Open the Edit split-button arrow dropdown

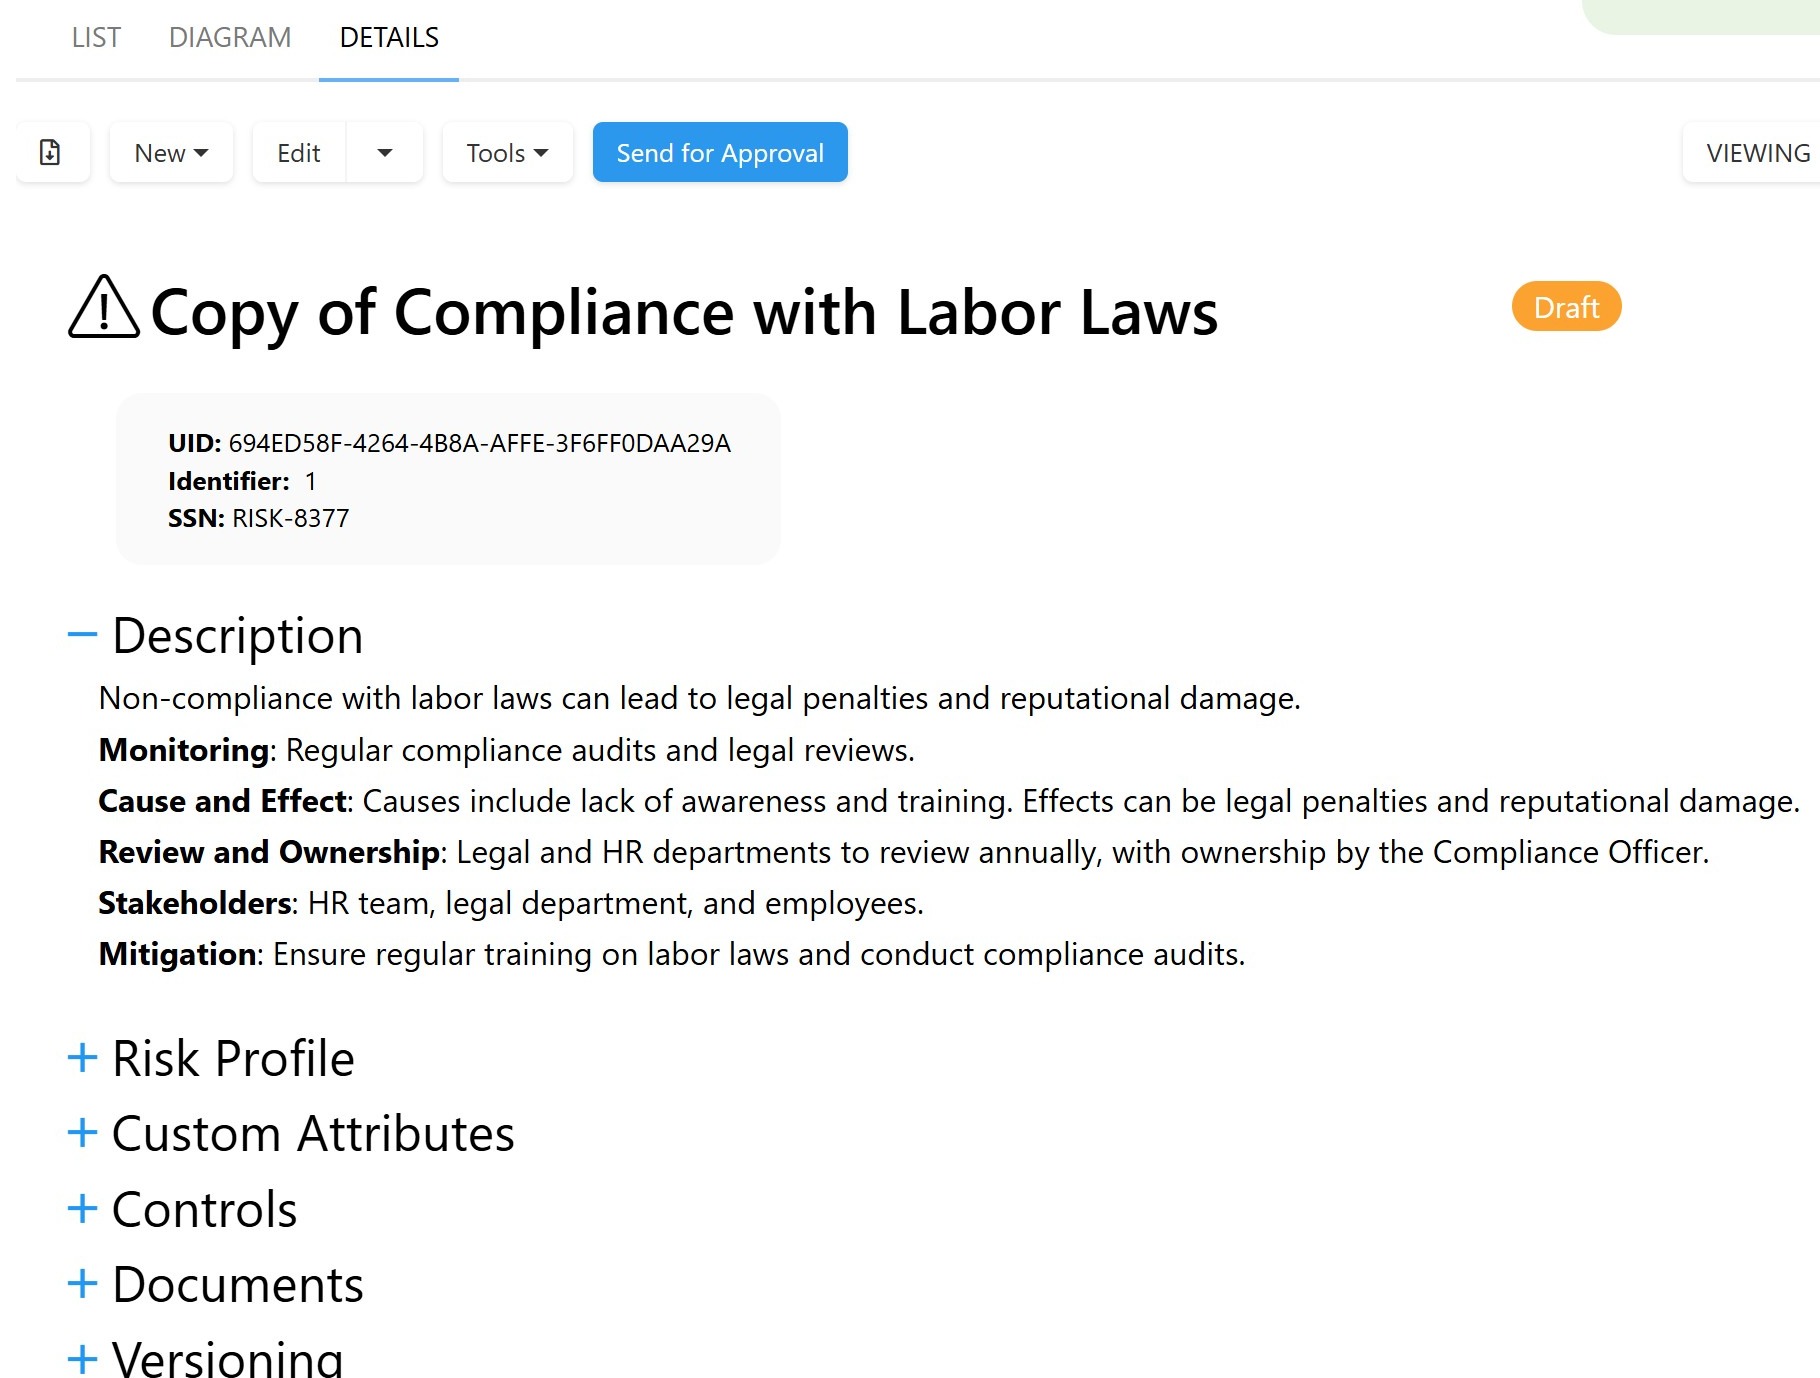click(x=385, y=153)
